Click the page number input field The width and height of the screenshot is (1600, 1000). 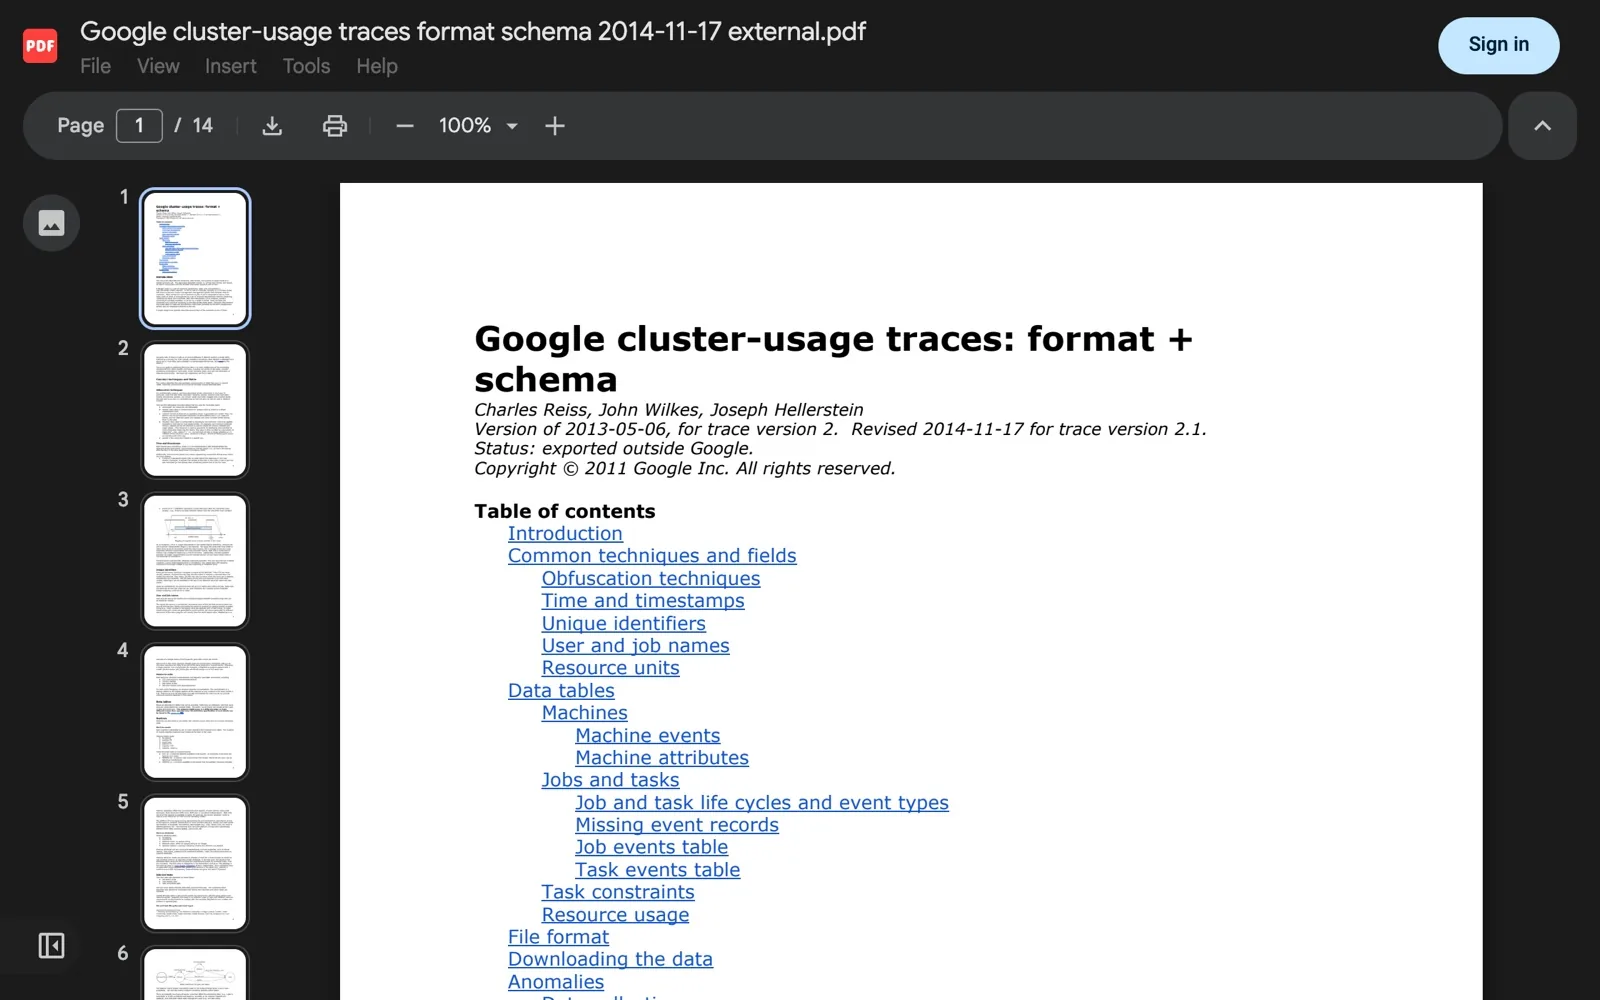pos(139,126)
